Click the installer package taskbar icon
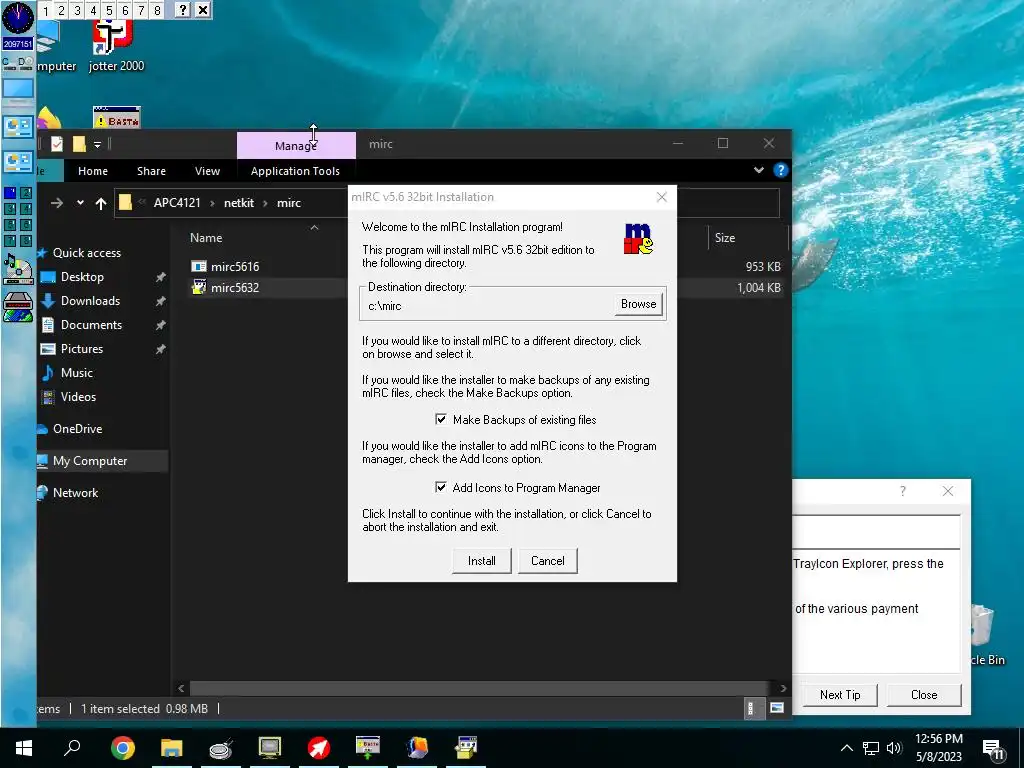 pyautogui.click(x=466, y=748)
